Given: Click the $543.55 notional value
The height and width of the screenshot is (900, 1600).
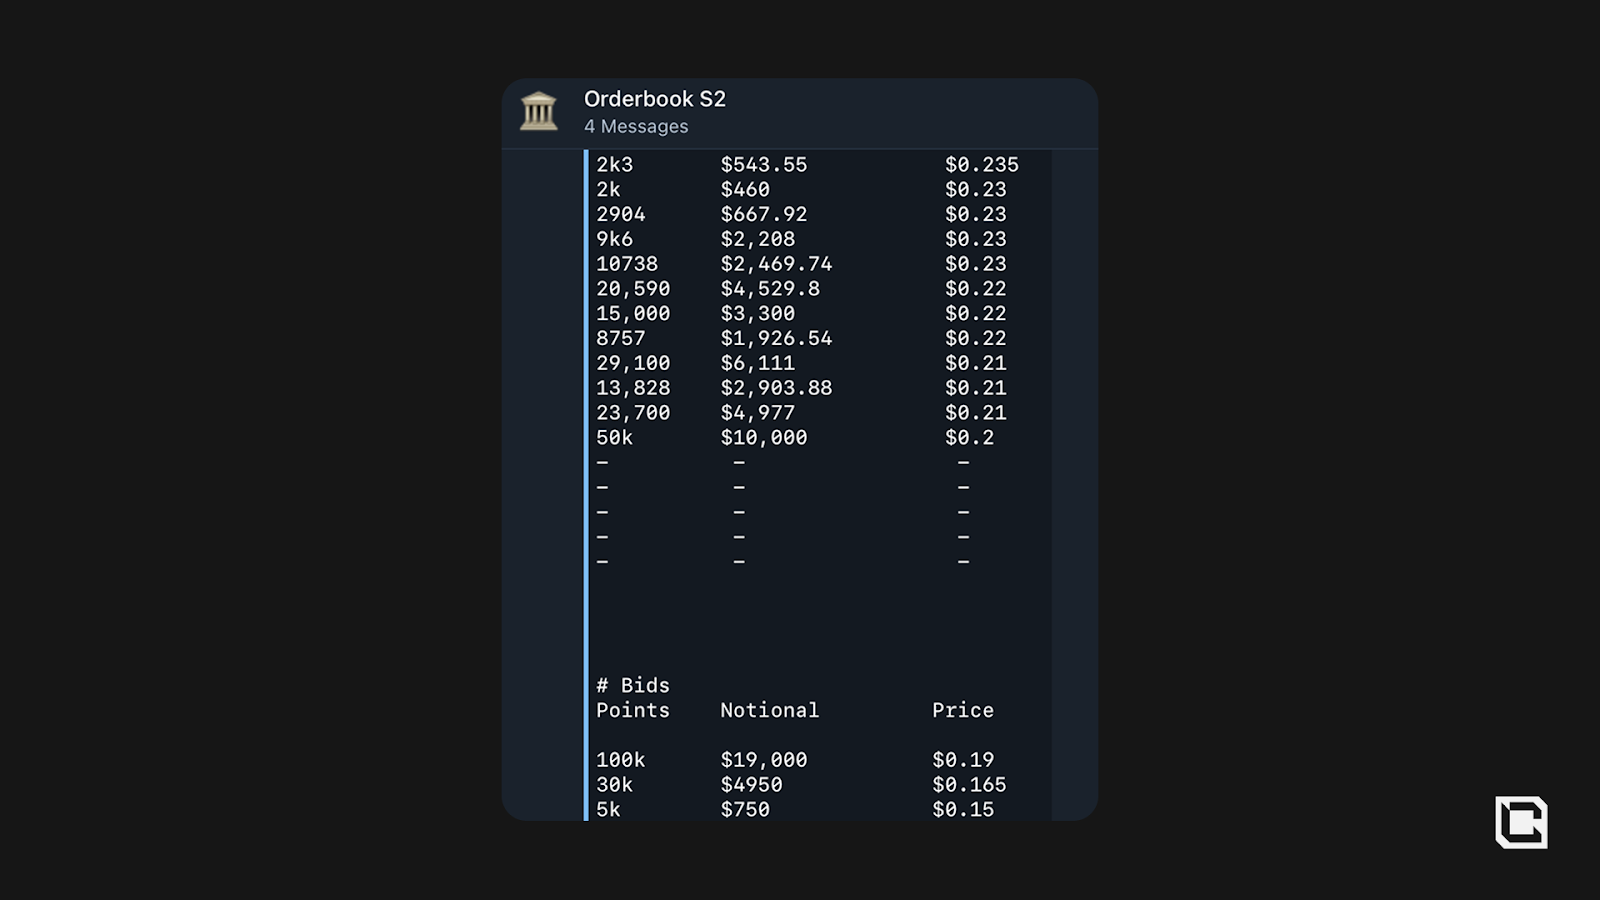Looking at the screenshot, I should tap(763, 165).
